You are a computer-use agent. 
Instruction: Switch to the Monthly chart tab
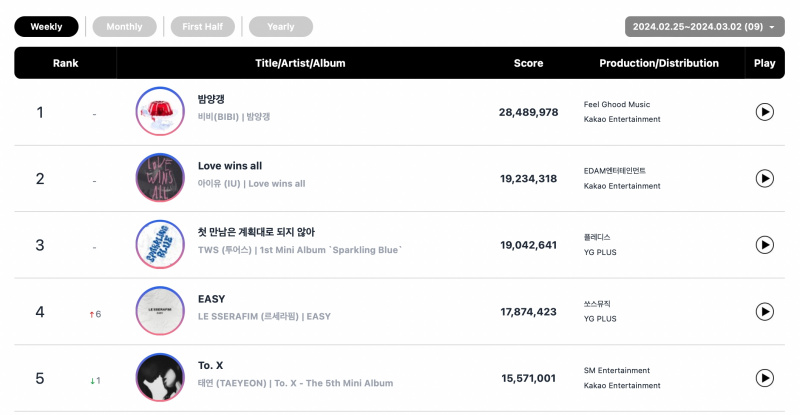[124, 27]
